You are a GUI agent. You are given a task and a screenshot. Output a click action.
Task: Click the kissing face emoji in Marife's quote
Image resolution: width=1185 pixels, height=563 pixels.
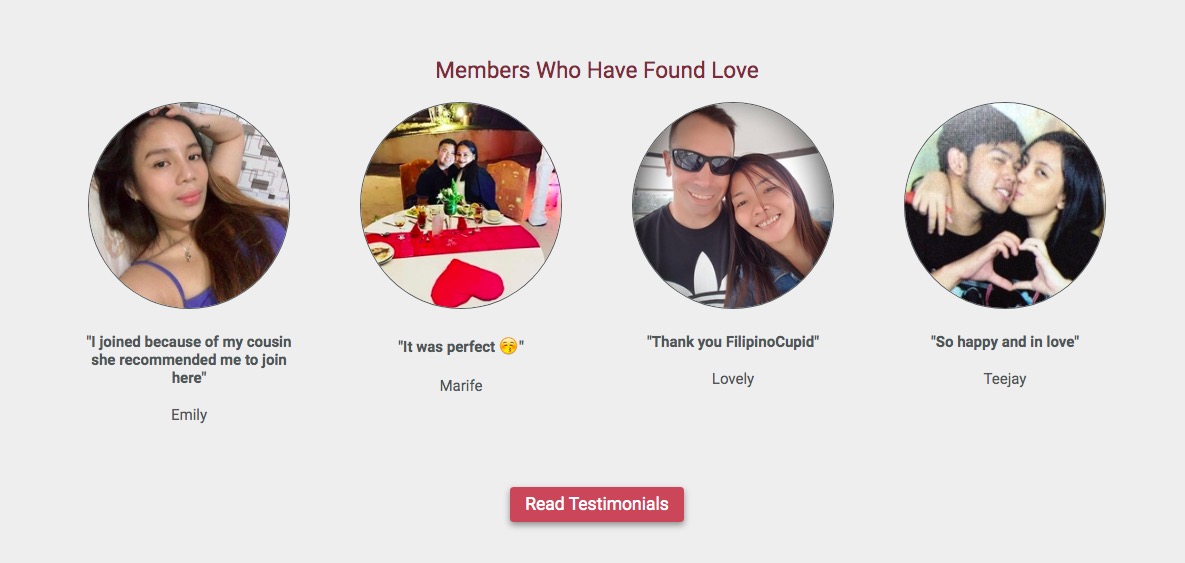point(509,346)
